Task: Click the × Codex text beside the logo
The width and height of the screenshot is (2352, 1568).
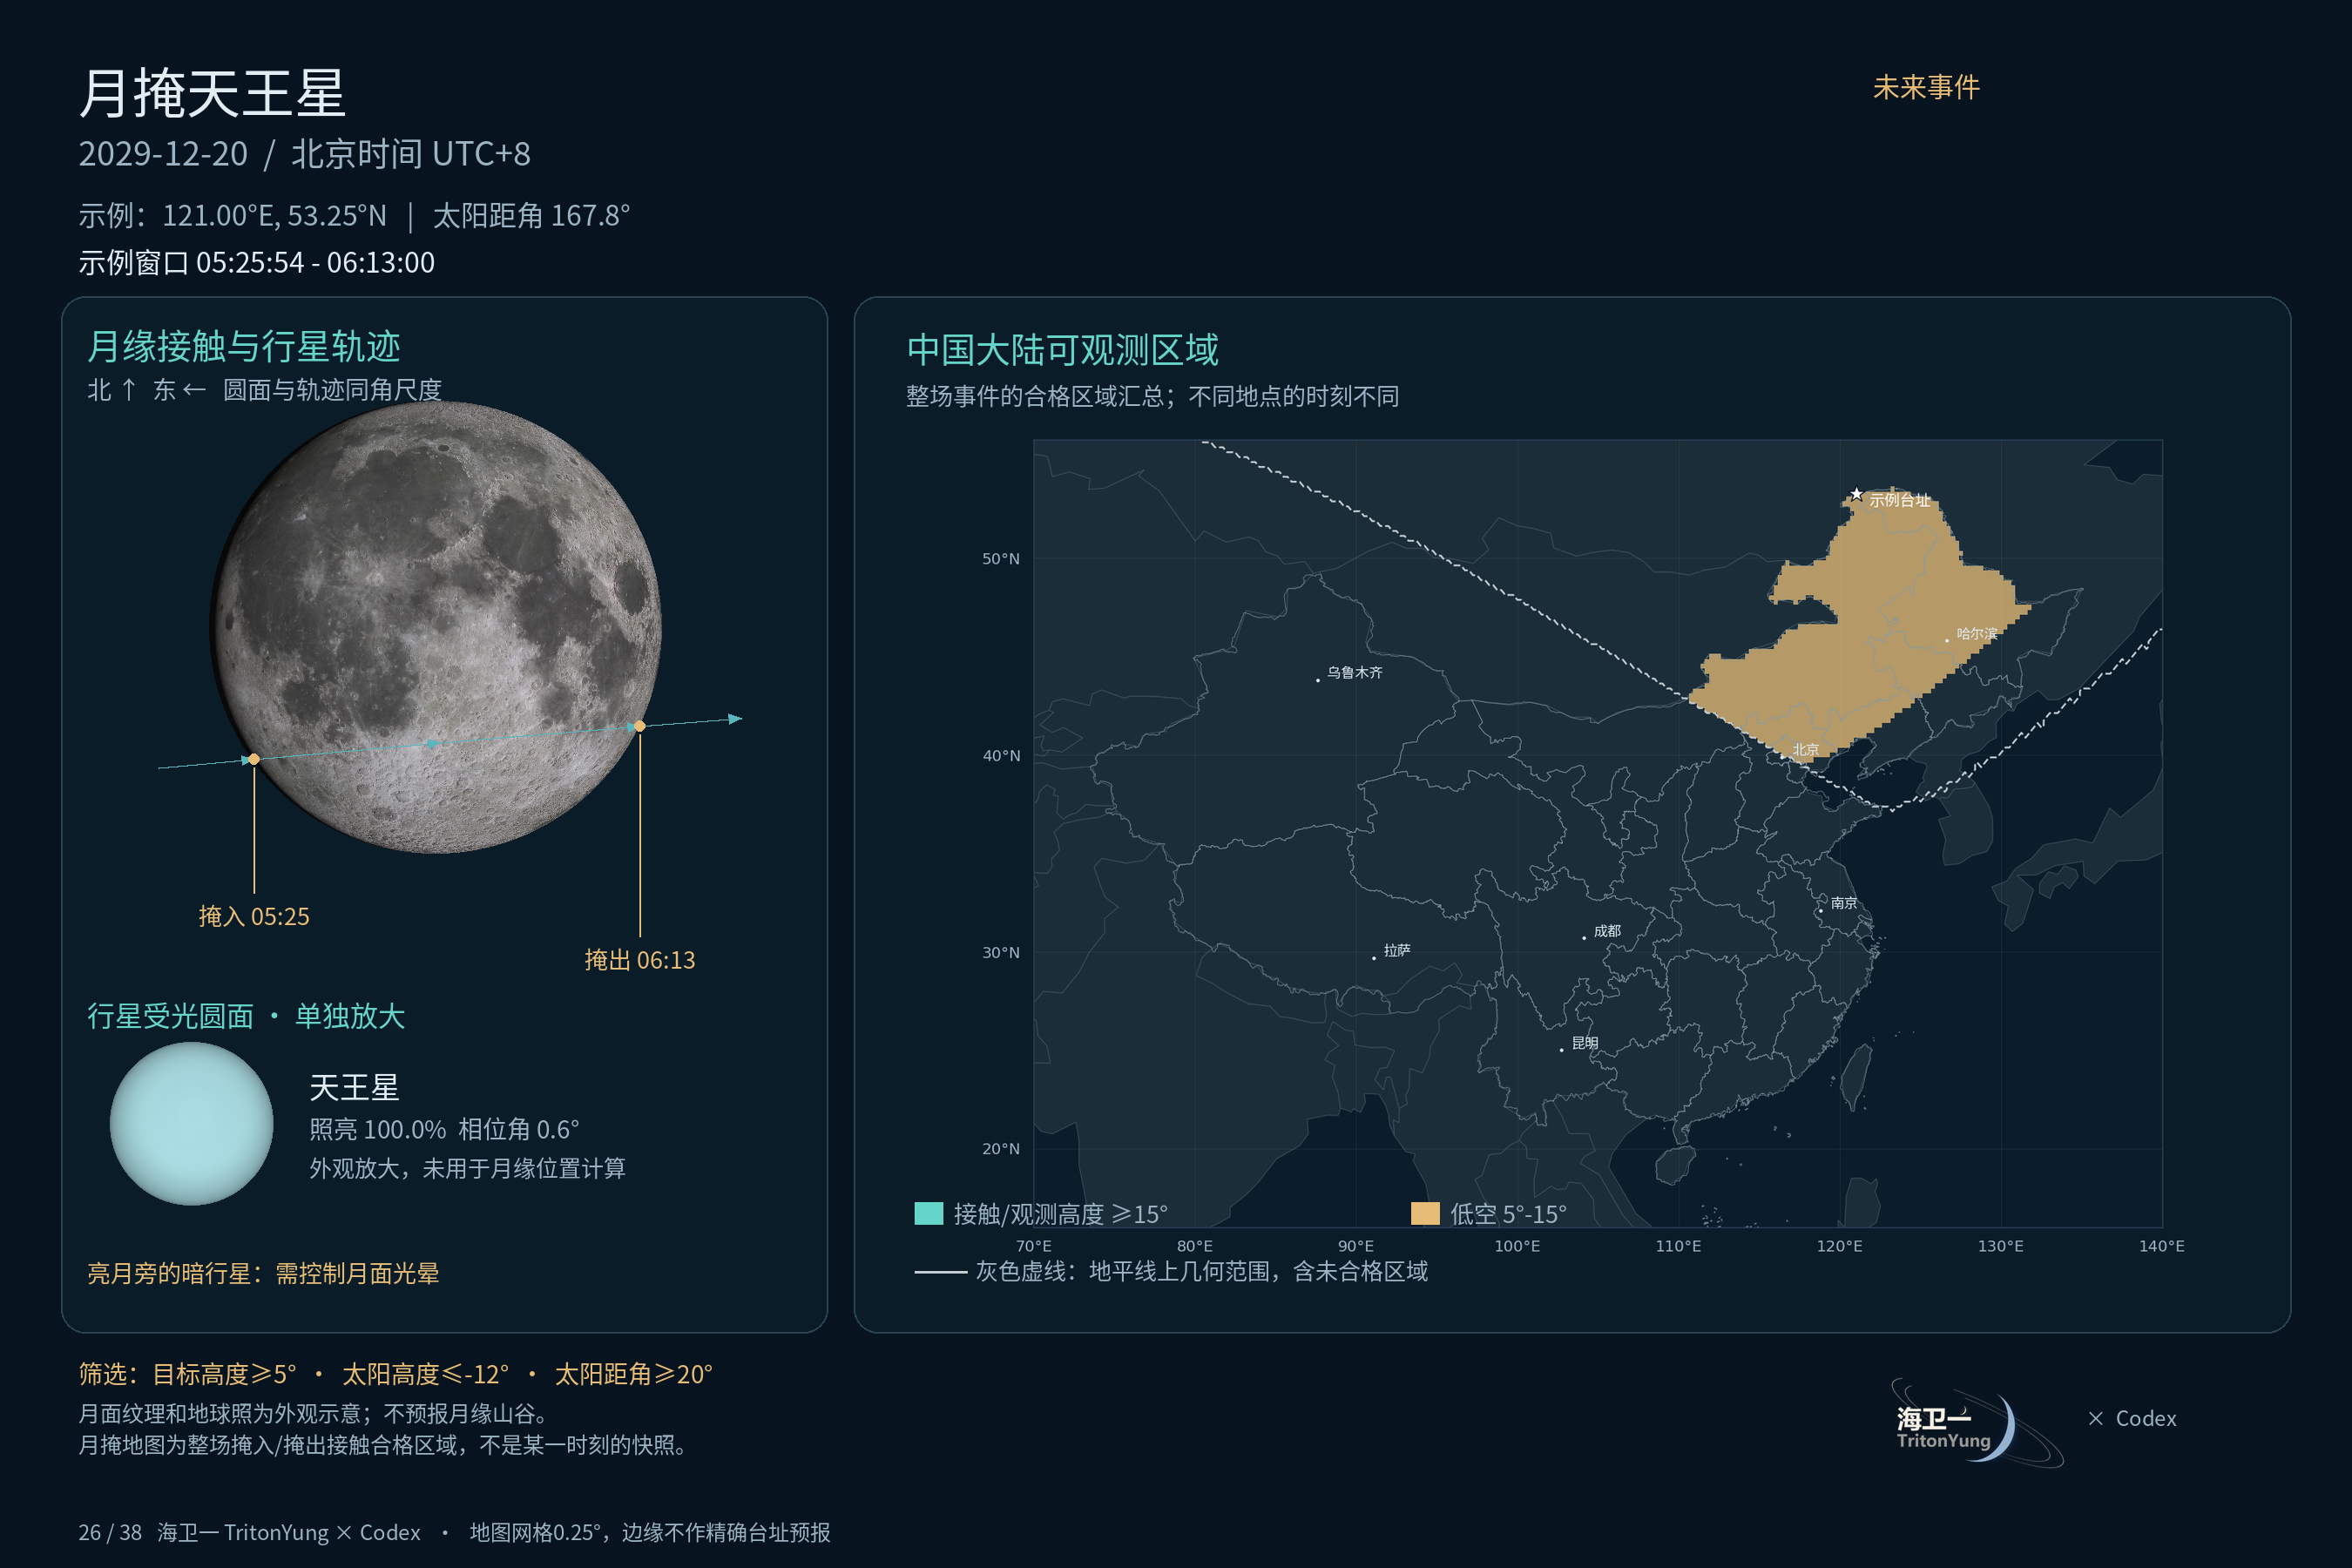Action: pos(2132,1418)
